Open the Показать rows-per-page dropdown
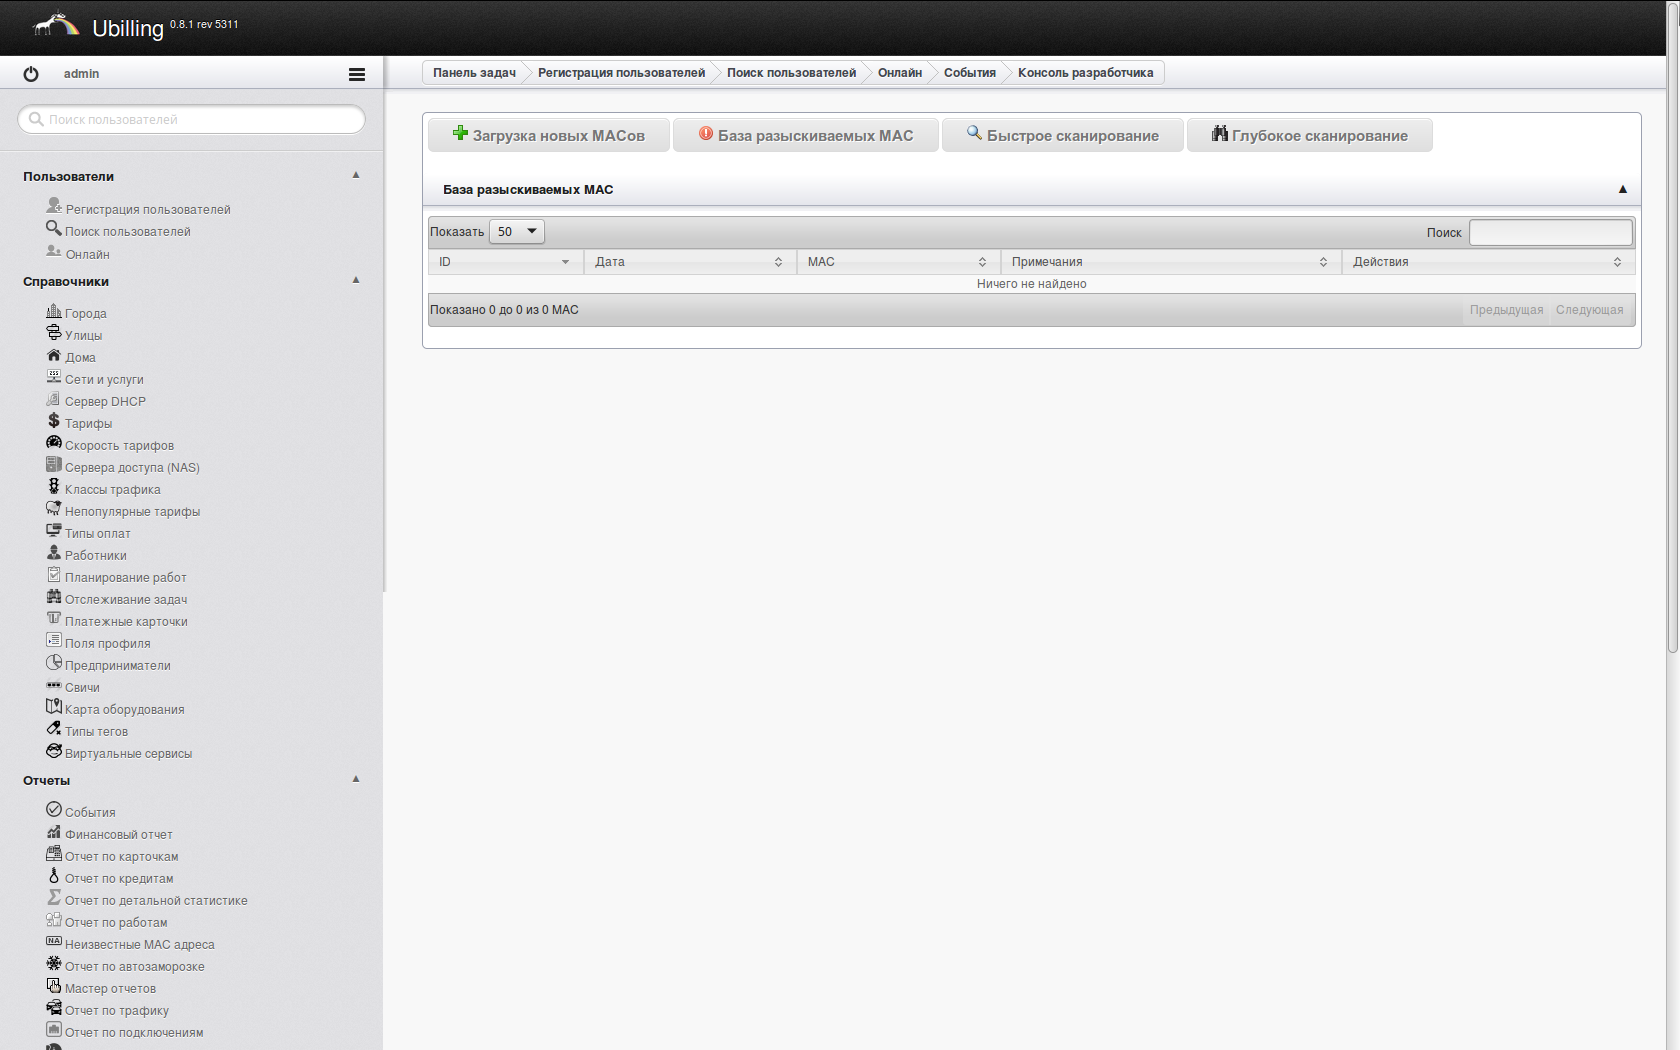The width and height of the screenshot is (1680, 1050). tap(517, 232)
